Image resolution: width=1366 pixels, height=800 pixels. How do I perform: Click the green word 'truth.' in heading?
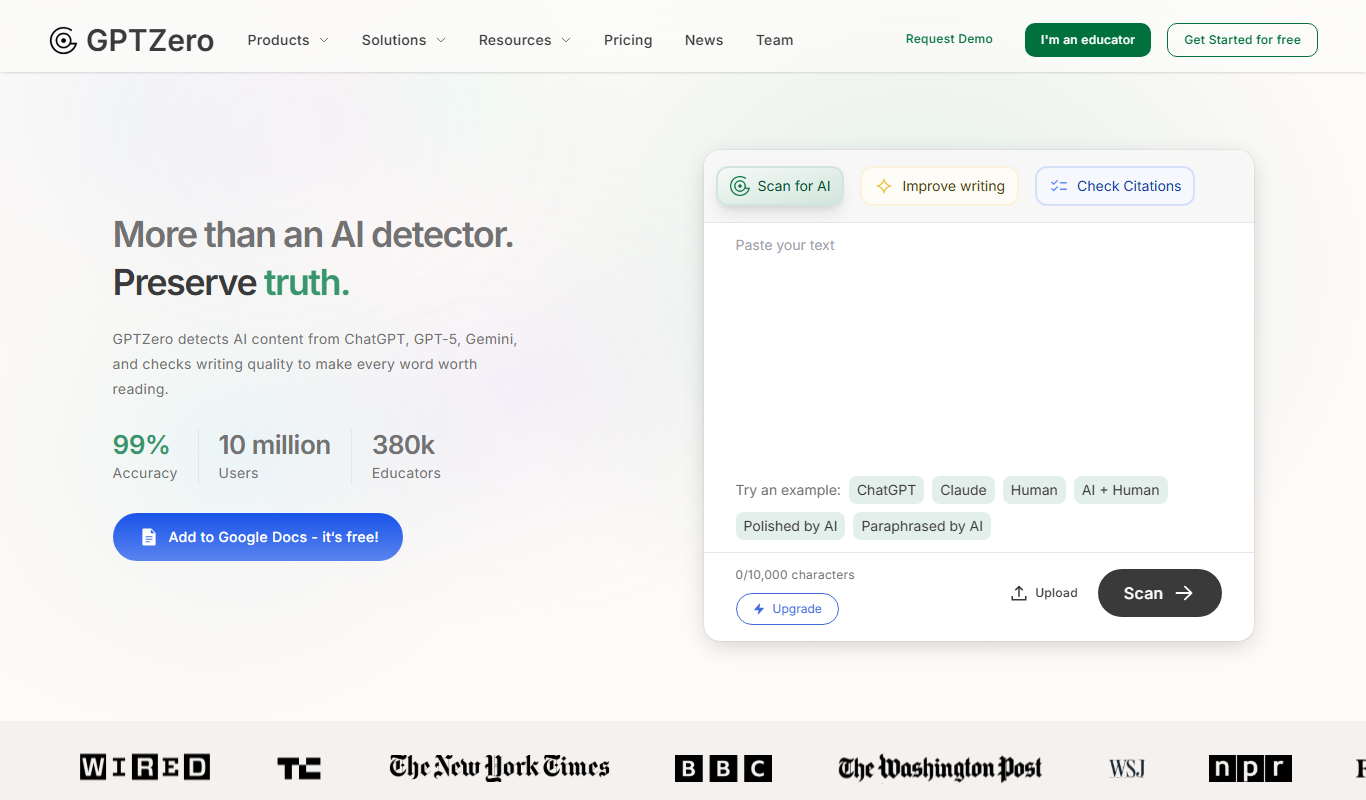point(307,283)
